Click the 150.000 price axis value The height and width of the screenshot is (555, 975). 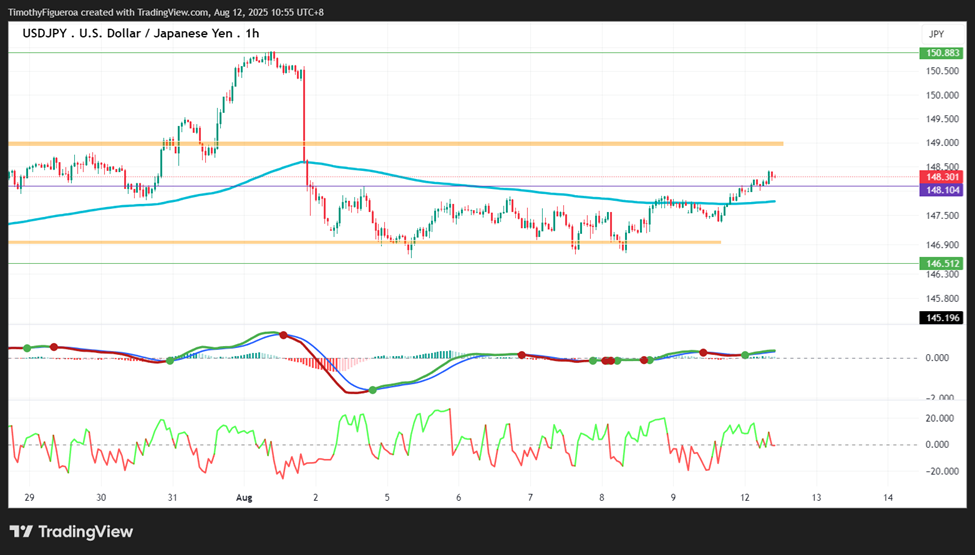pyautogui.click(x=943, y=95)
